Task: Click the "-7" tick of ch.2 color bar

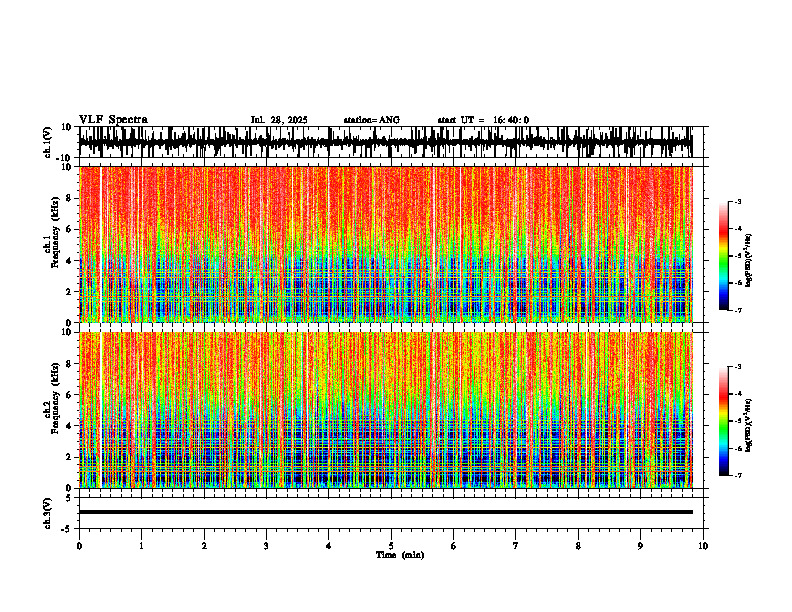Action: (738, 475)
